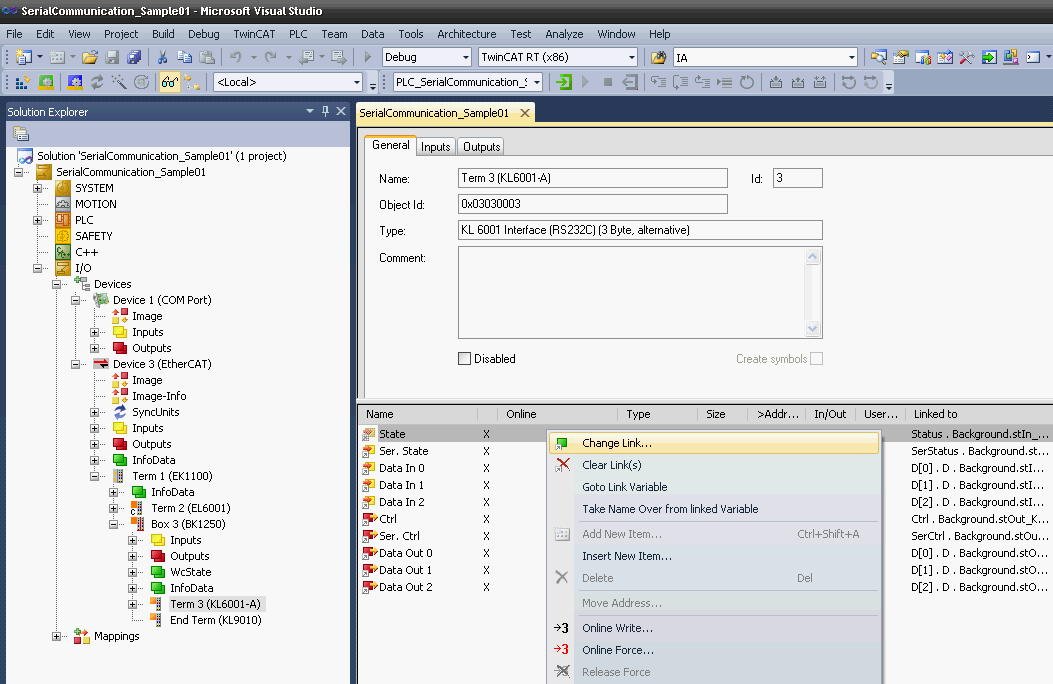Open the TwinCAT menu
Viewport: 1053px width, 684px height.
[254, 34]
